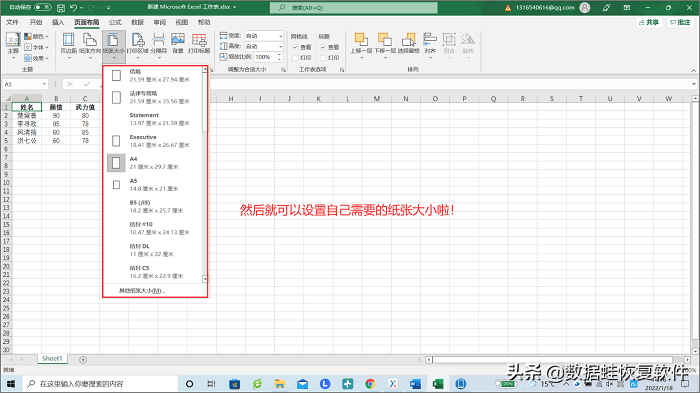Check 网格线 打印 (Gridlines Print) checkbox

pos(295,58)
